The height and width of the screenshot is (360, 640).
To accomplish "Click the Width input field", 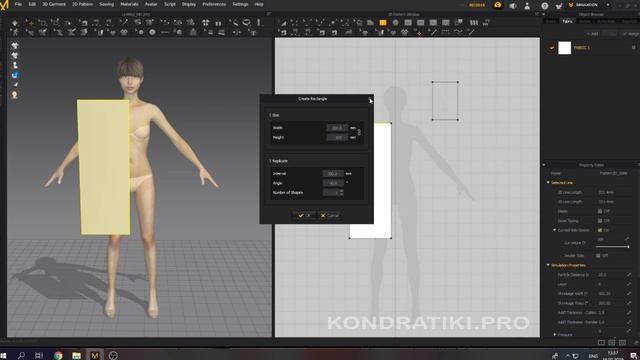I will tap(337, 128).
